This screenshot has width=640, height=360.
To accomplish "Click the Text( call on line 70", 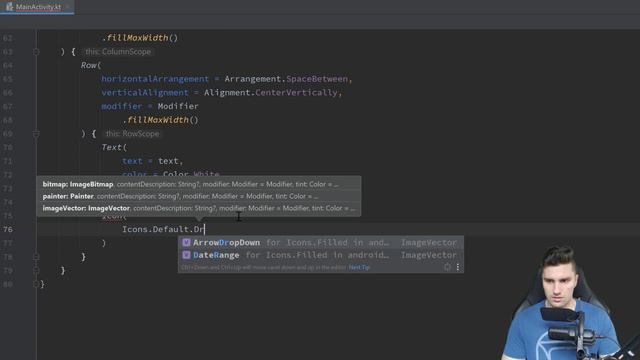I will click(114, 147).
